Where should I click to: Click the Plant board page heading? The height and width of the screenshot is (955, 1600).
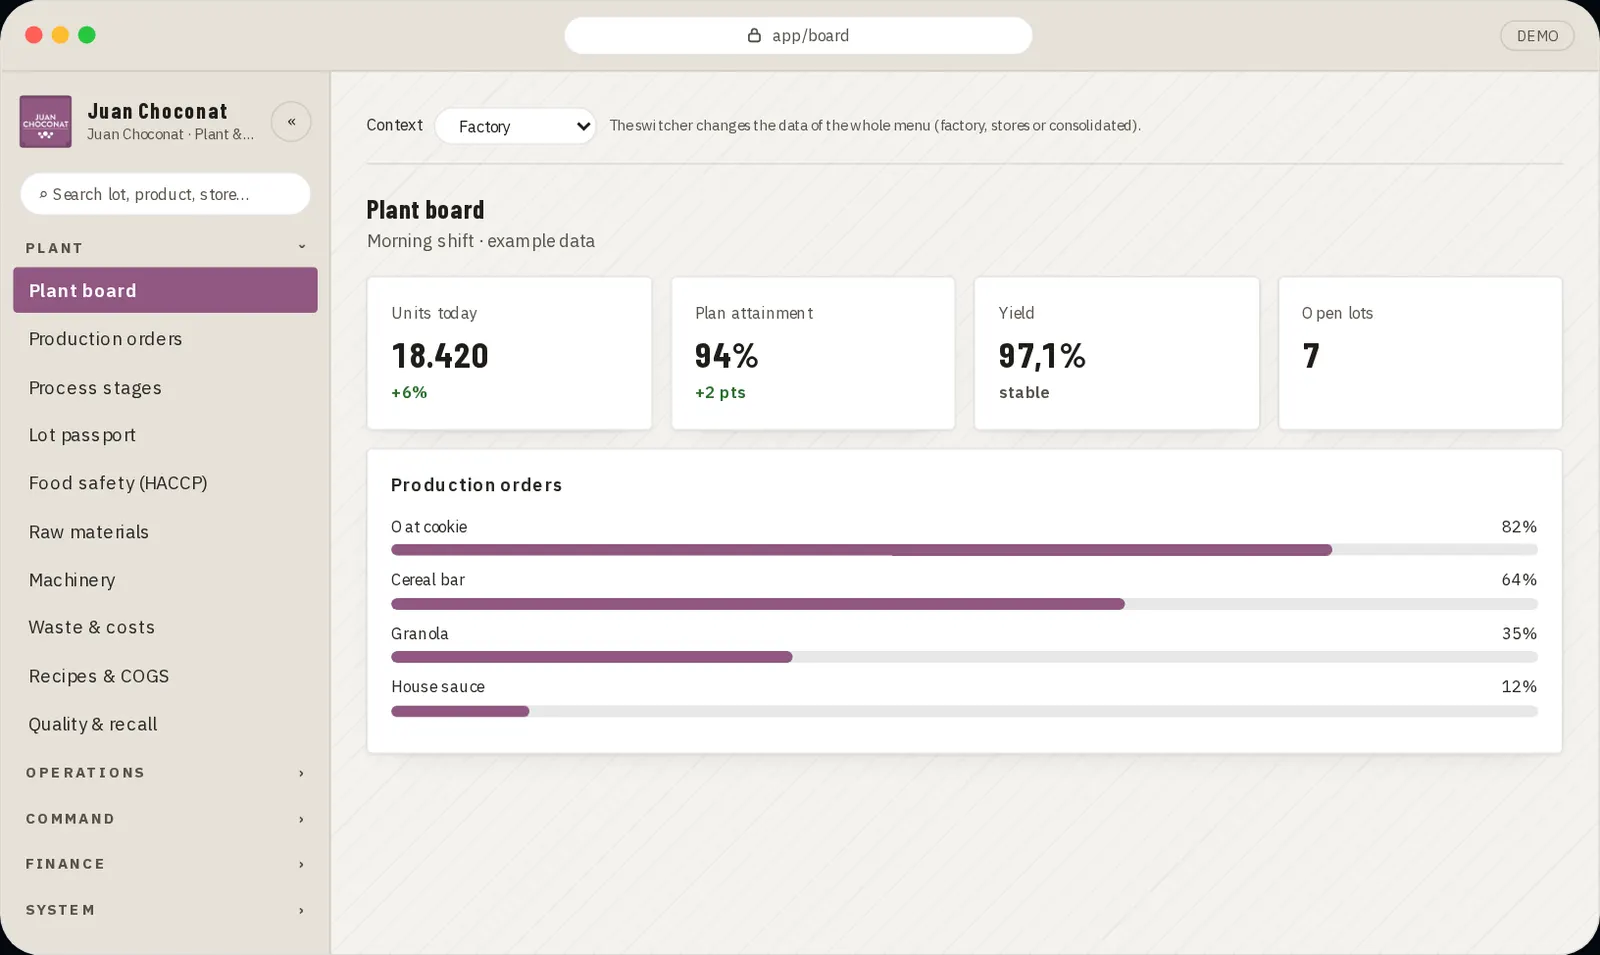pos(425,210)
